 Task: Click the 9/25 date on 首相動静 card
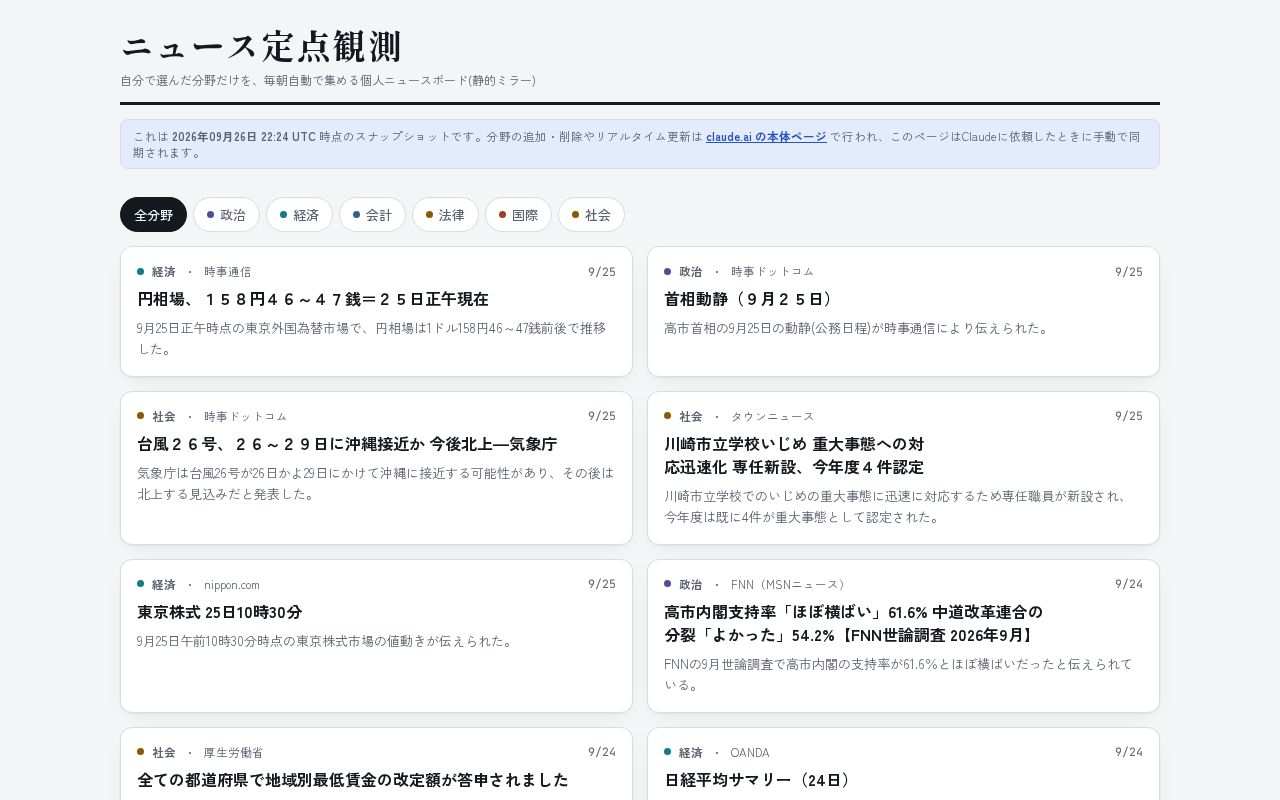tap(1129, 272)
